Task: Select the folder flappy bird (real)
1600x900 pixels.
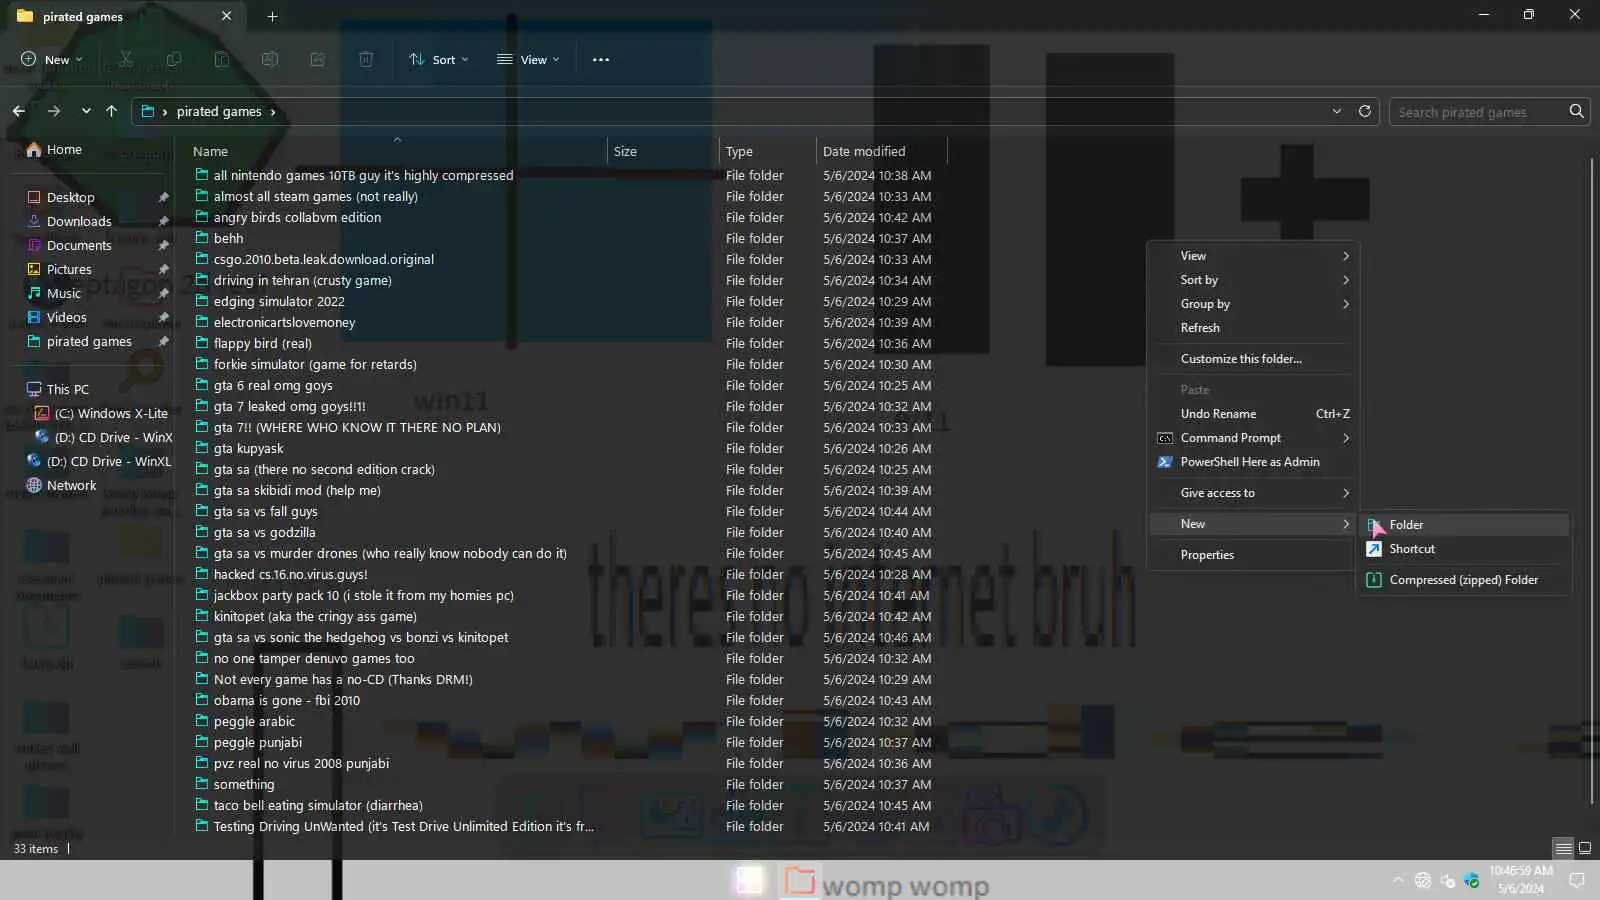Action: (262, 343)
